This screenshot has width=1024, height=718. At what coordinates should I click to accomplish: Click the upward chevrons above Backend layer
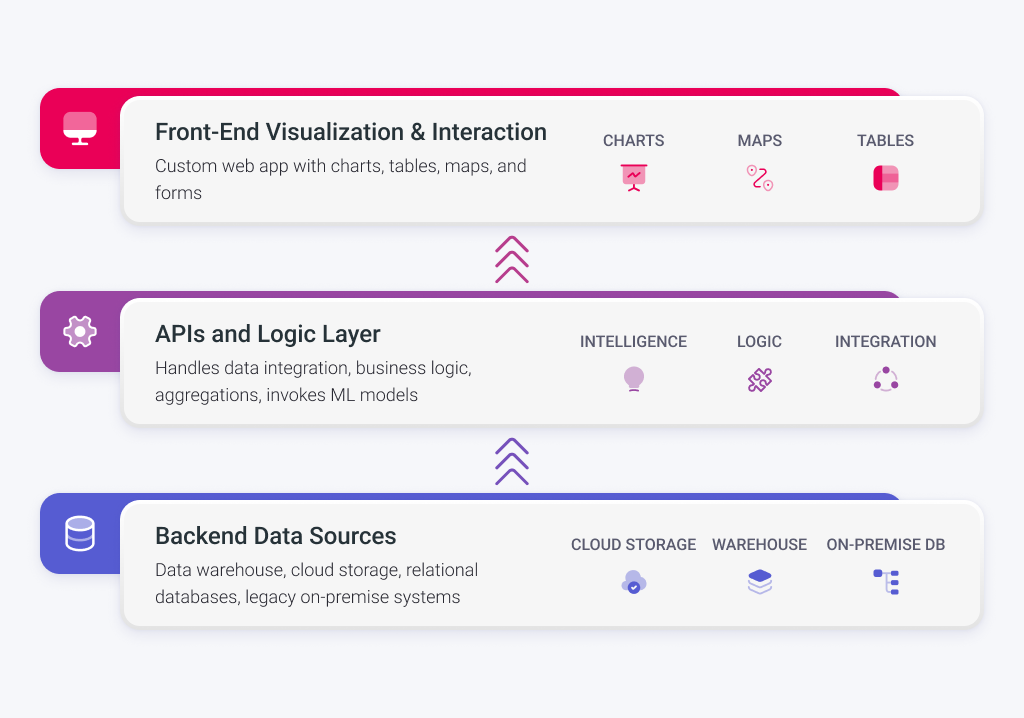512,461
